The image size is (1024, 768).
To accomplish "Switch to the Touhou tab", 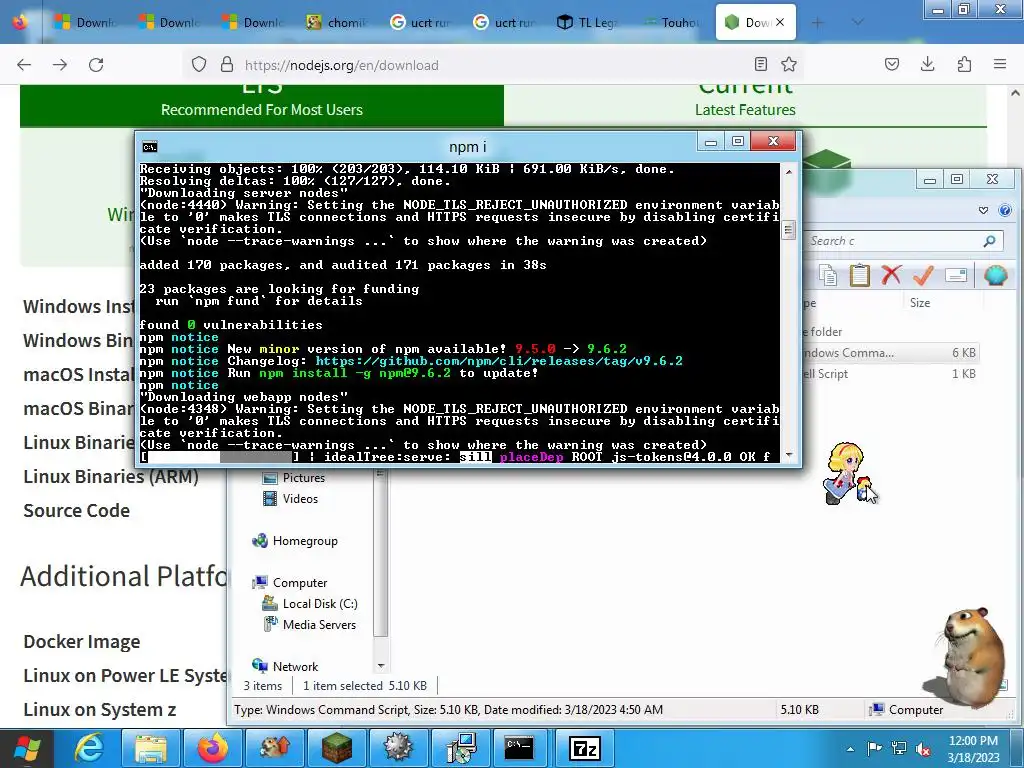I will [673, 23].
